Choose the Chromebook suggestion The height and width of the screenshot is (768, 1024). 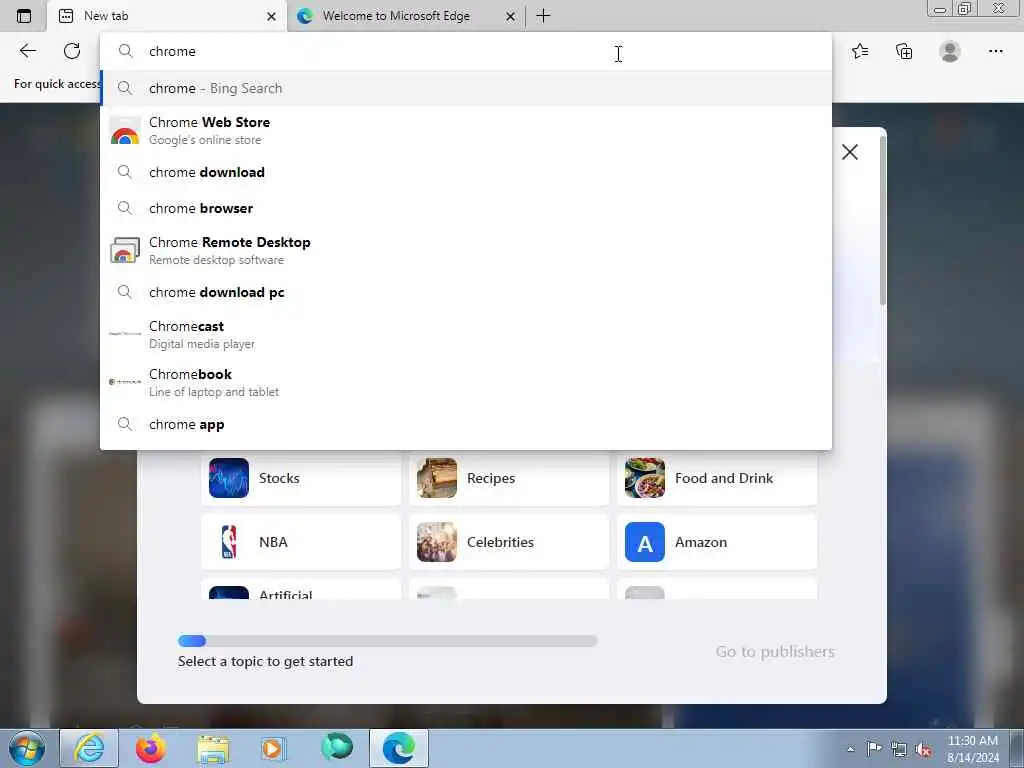[466, 382]
